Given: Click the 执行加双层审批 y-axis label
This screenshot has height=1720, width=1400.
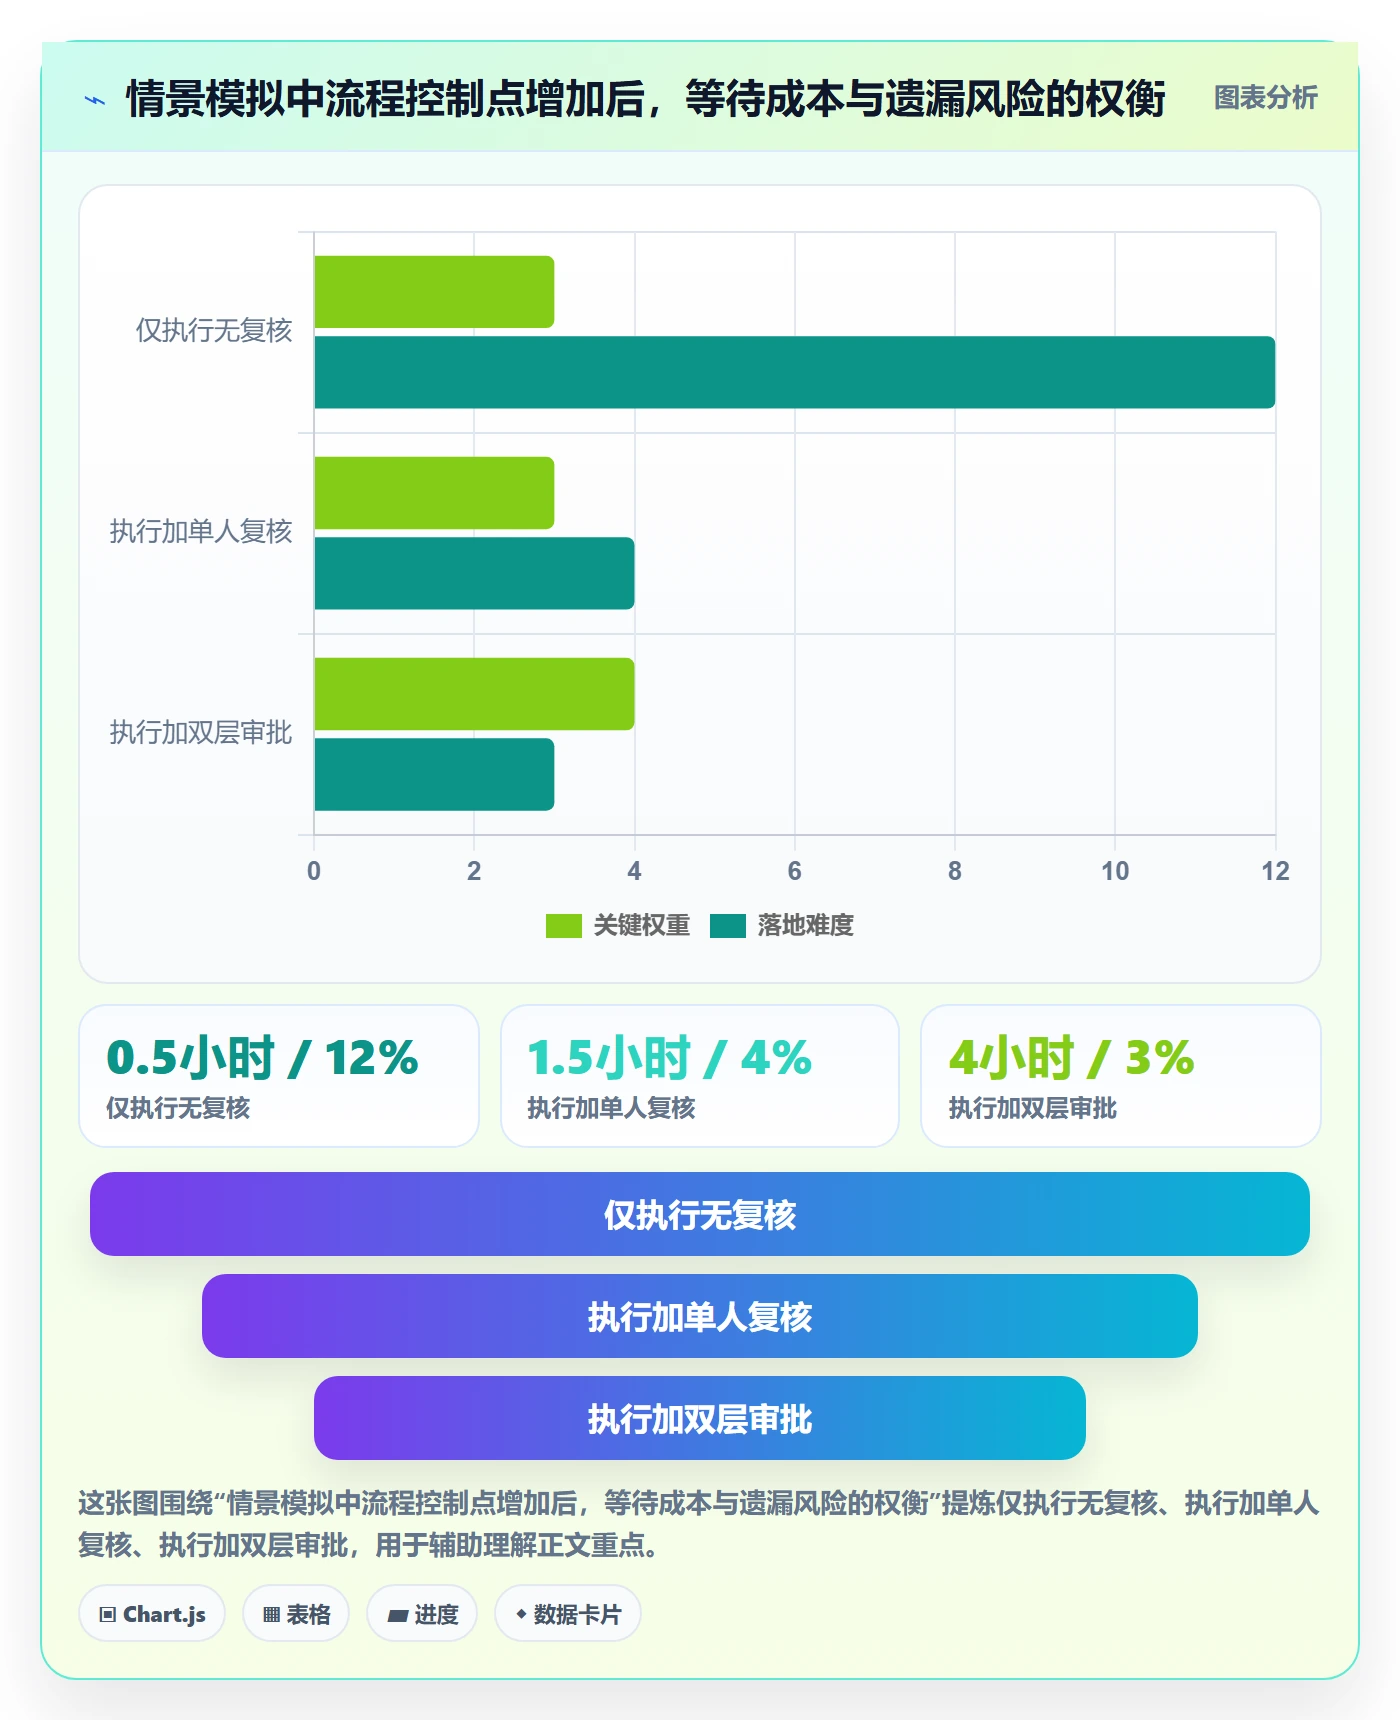Looking at the screenshot, I should pyautogui.click(x=201, y=733).
